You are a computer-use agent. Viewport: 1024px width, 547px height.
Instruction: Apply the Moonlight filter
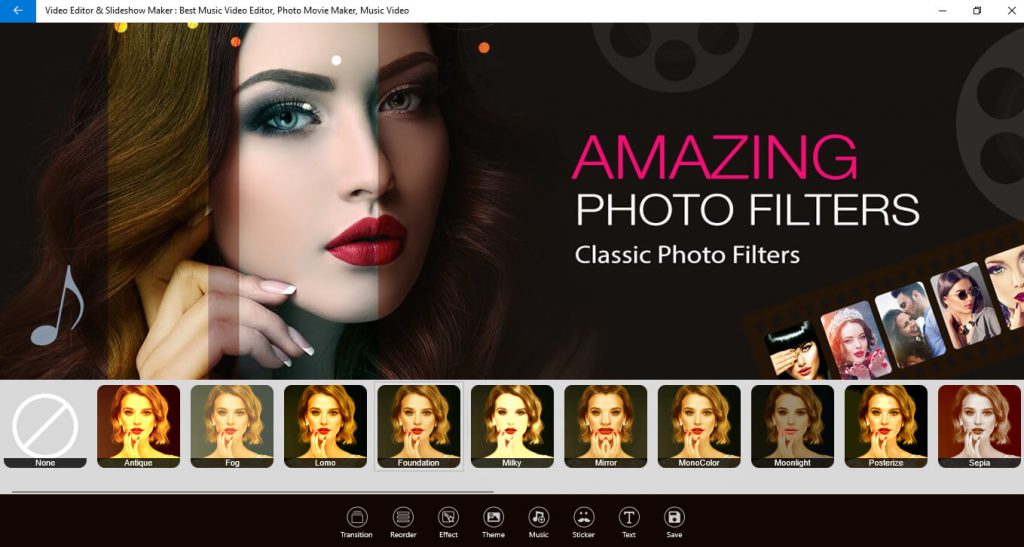(792, 426)
